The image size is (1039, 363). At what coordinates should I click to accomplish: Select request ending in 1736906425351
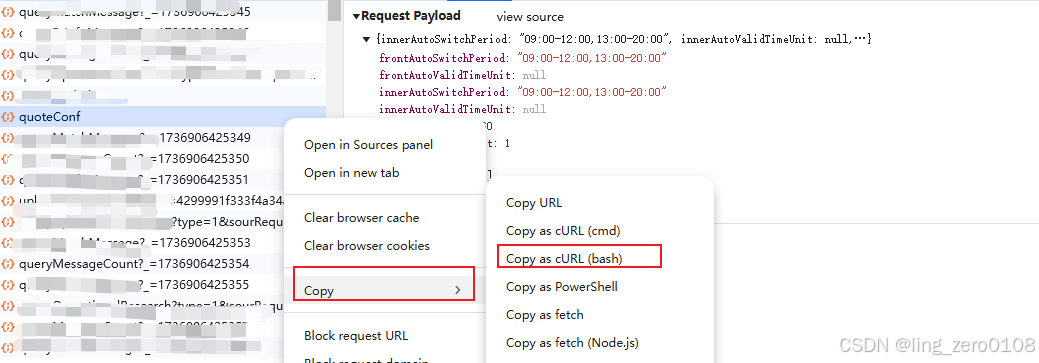point(164,180)
